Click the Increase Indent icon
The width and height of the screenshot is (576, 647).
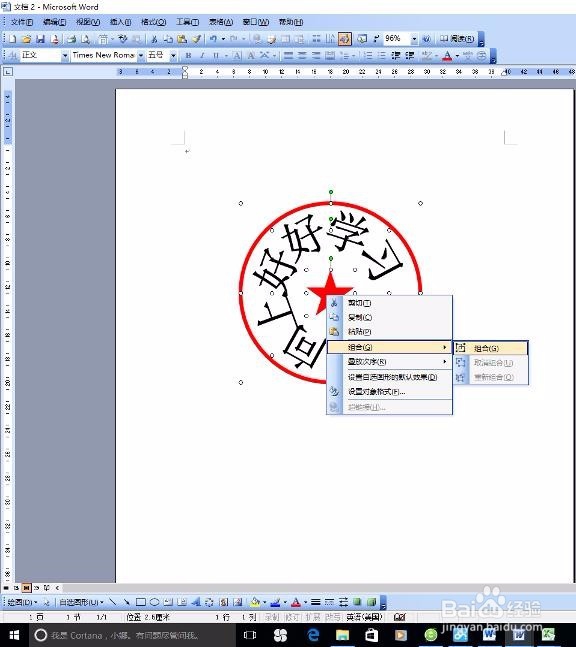[x=410, y=55]
